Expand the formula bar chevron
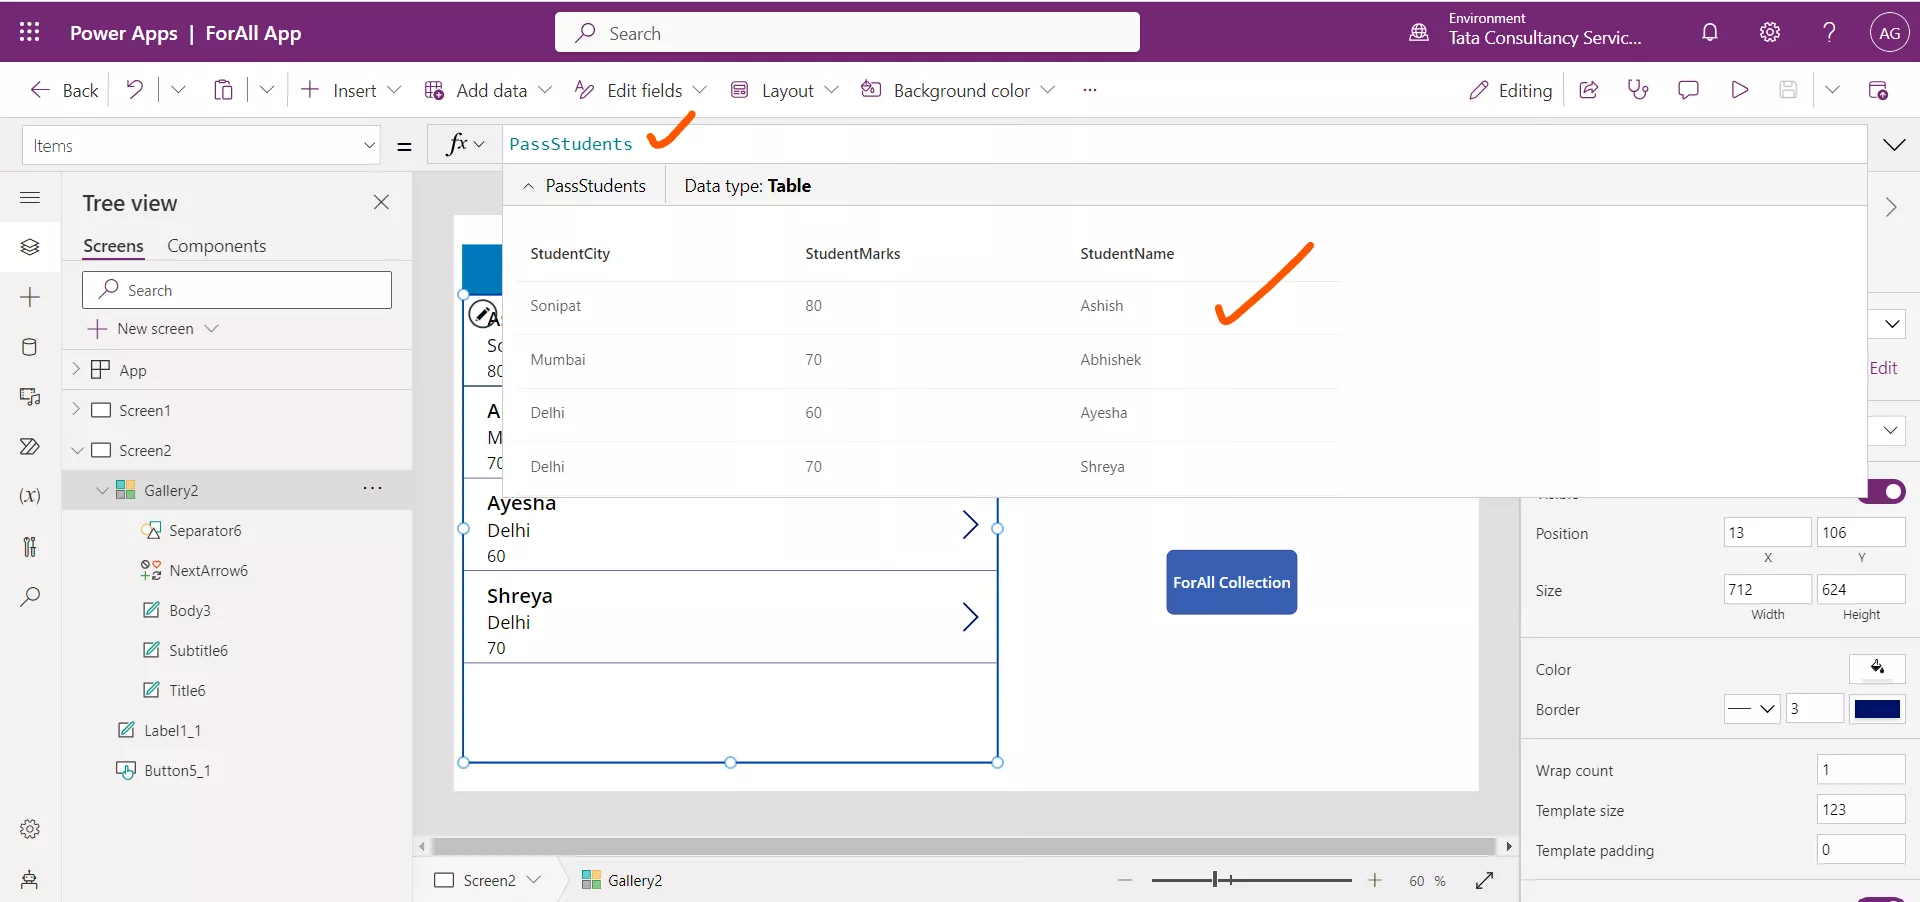Image resolution: width=1920 pixels, height=902 pixels. [x=1894, y=145]
